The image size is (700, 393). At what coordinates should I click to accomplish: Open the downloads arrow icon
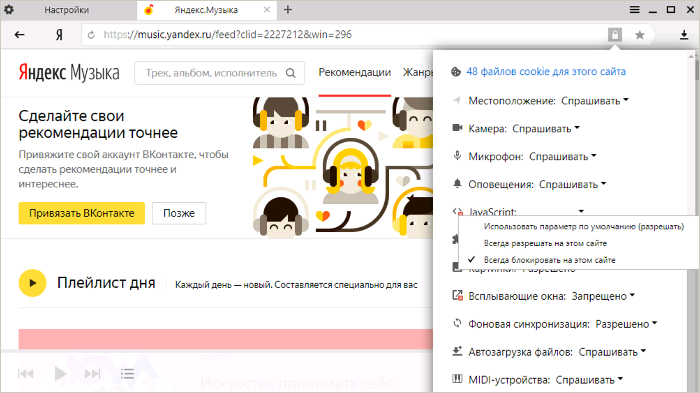coord(683,35)
